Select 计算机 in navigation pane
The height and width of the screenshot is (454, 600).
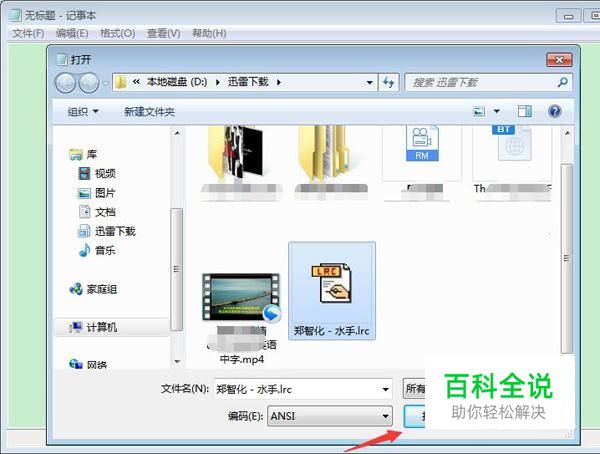point(112,327)
